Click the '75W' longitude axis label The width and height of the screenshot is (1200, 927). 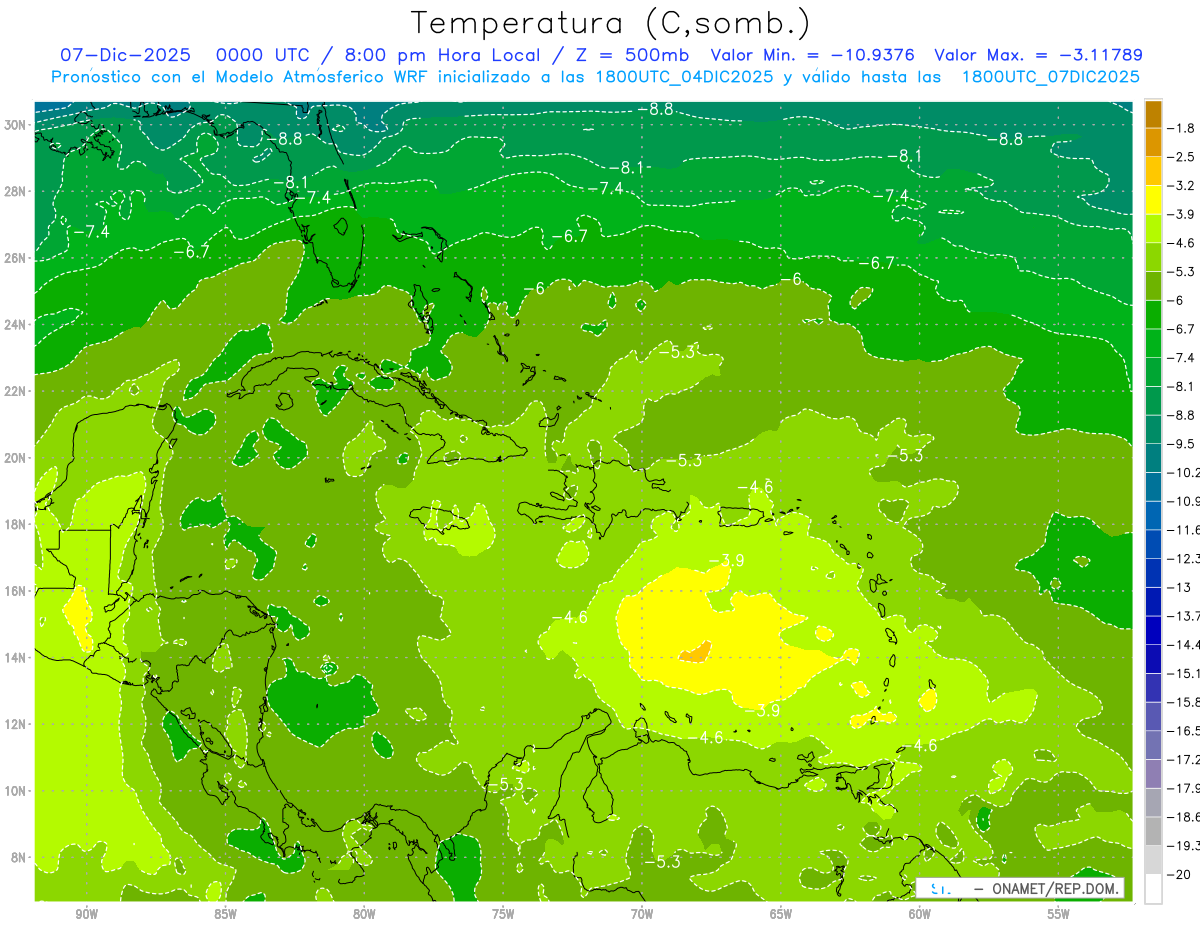[503, 914]
